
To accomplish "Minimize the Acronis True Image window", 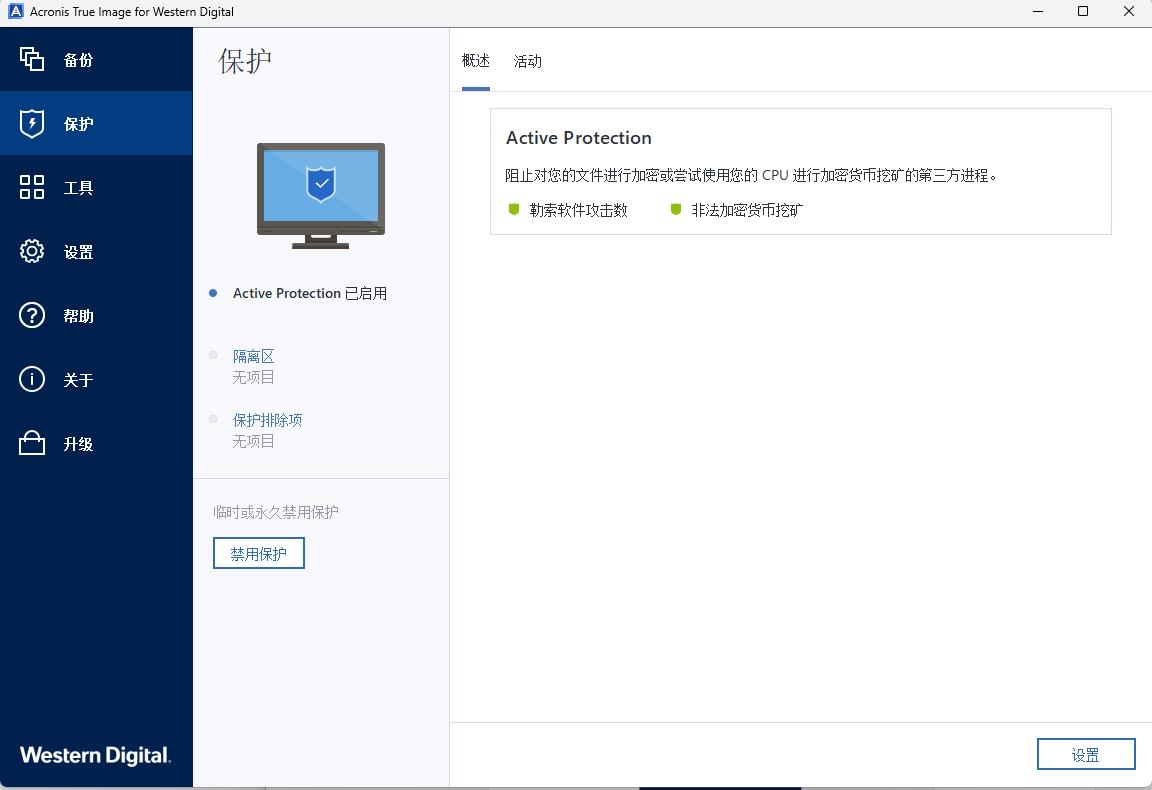I will [x=1038, y=12].
